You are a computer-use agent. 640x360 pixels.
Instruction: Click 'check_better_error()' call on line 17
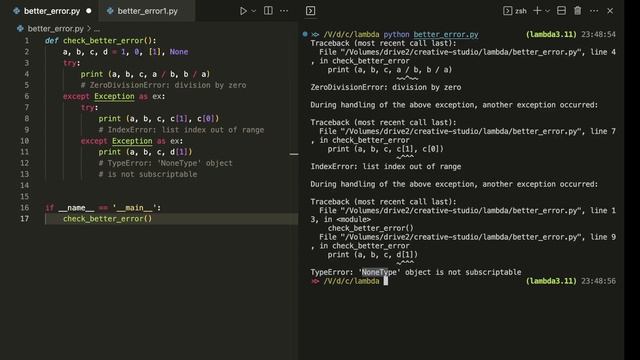[107, 219]
